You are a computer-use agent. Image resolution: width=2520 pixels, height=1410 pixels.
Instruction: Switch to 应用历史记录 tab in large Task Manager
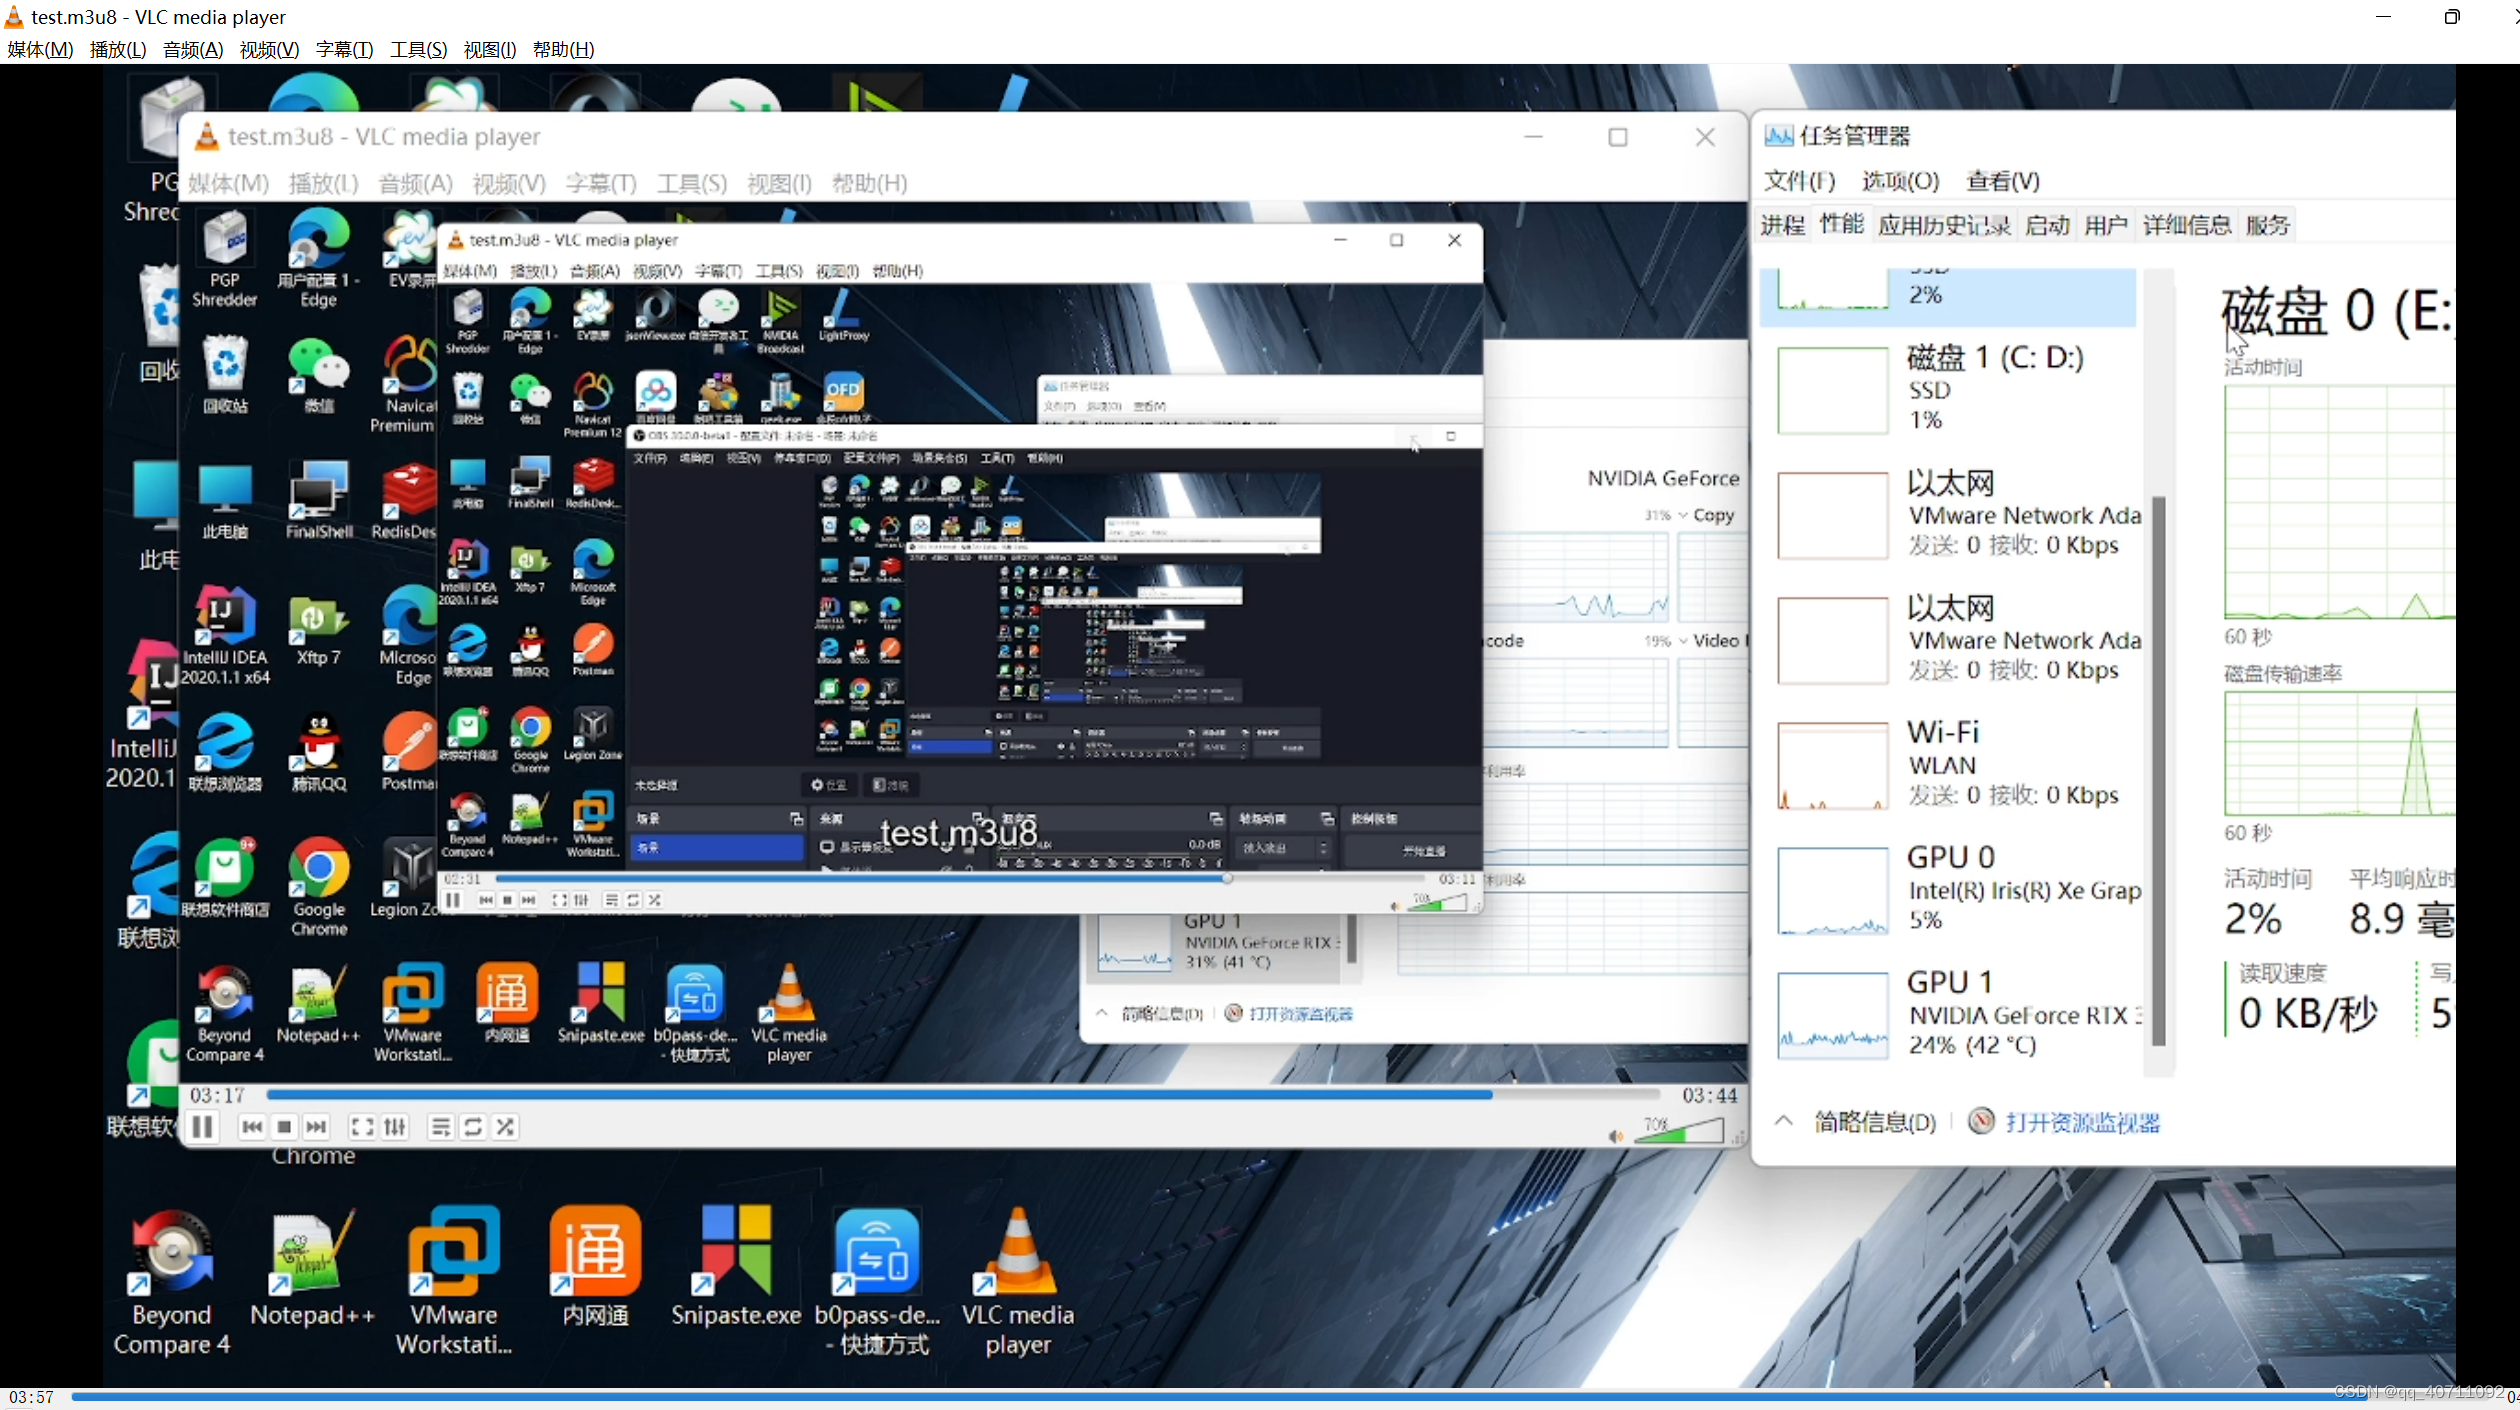pyautogui.click(x=1944, y=225)
